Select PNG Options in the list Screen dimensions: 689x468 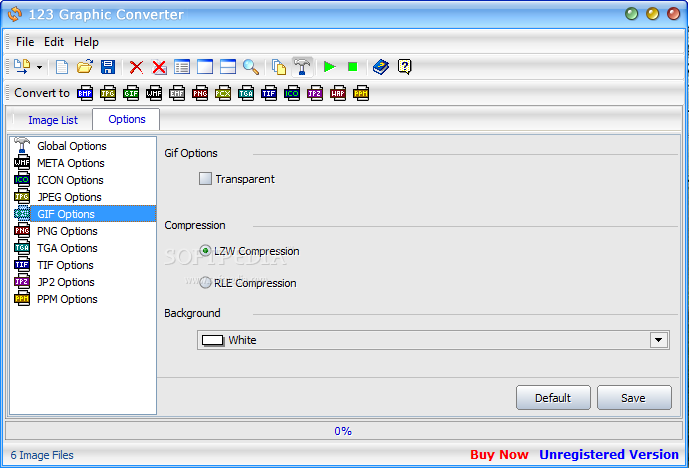[x=83, y=231]
